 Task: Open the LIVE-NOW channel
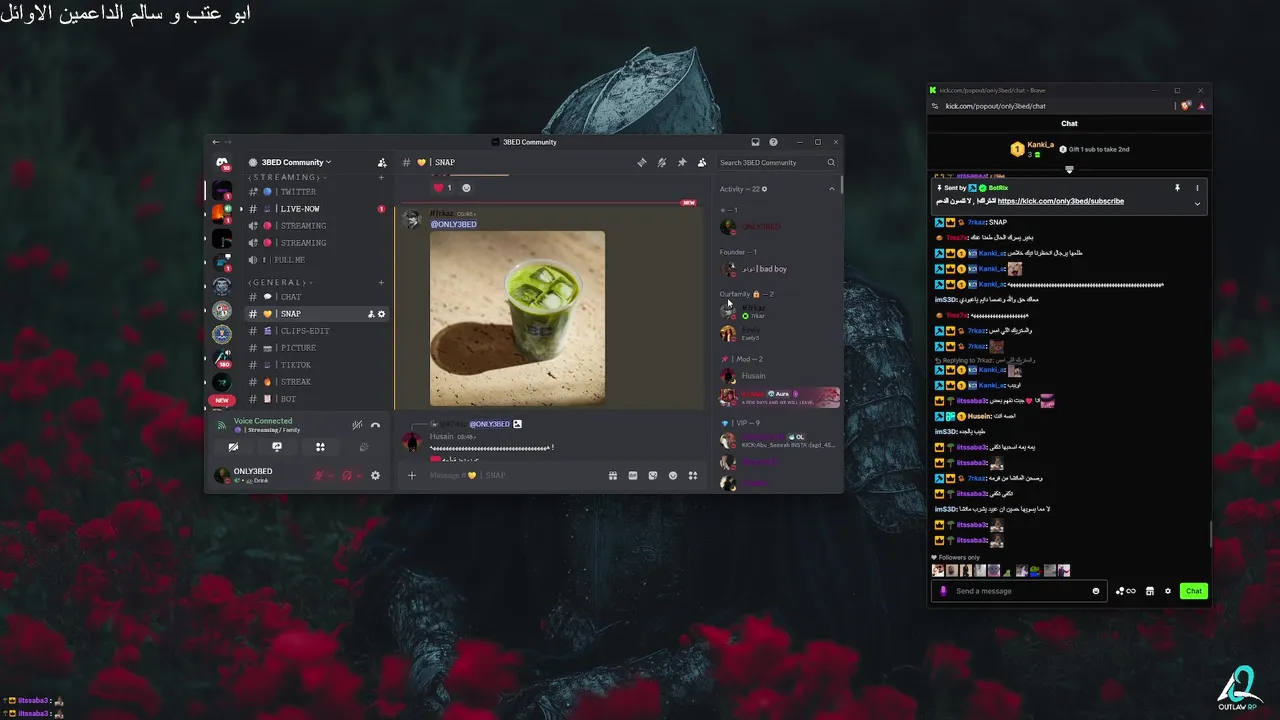[x=316, y=209]
